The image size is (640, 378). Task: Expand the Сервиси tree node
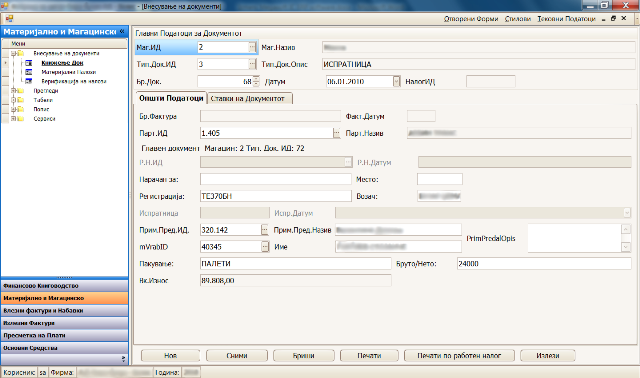pyautogui.click(x=13, y=119)
